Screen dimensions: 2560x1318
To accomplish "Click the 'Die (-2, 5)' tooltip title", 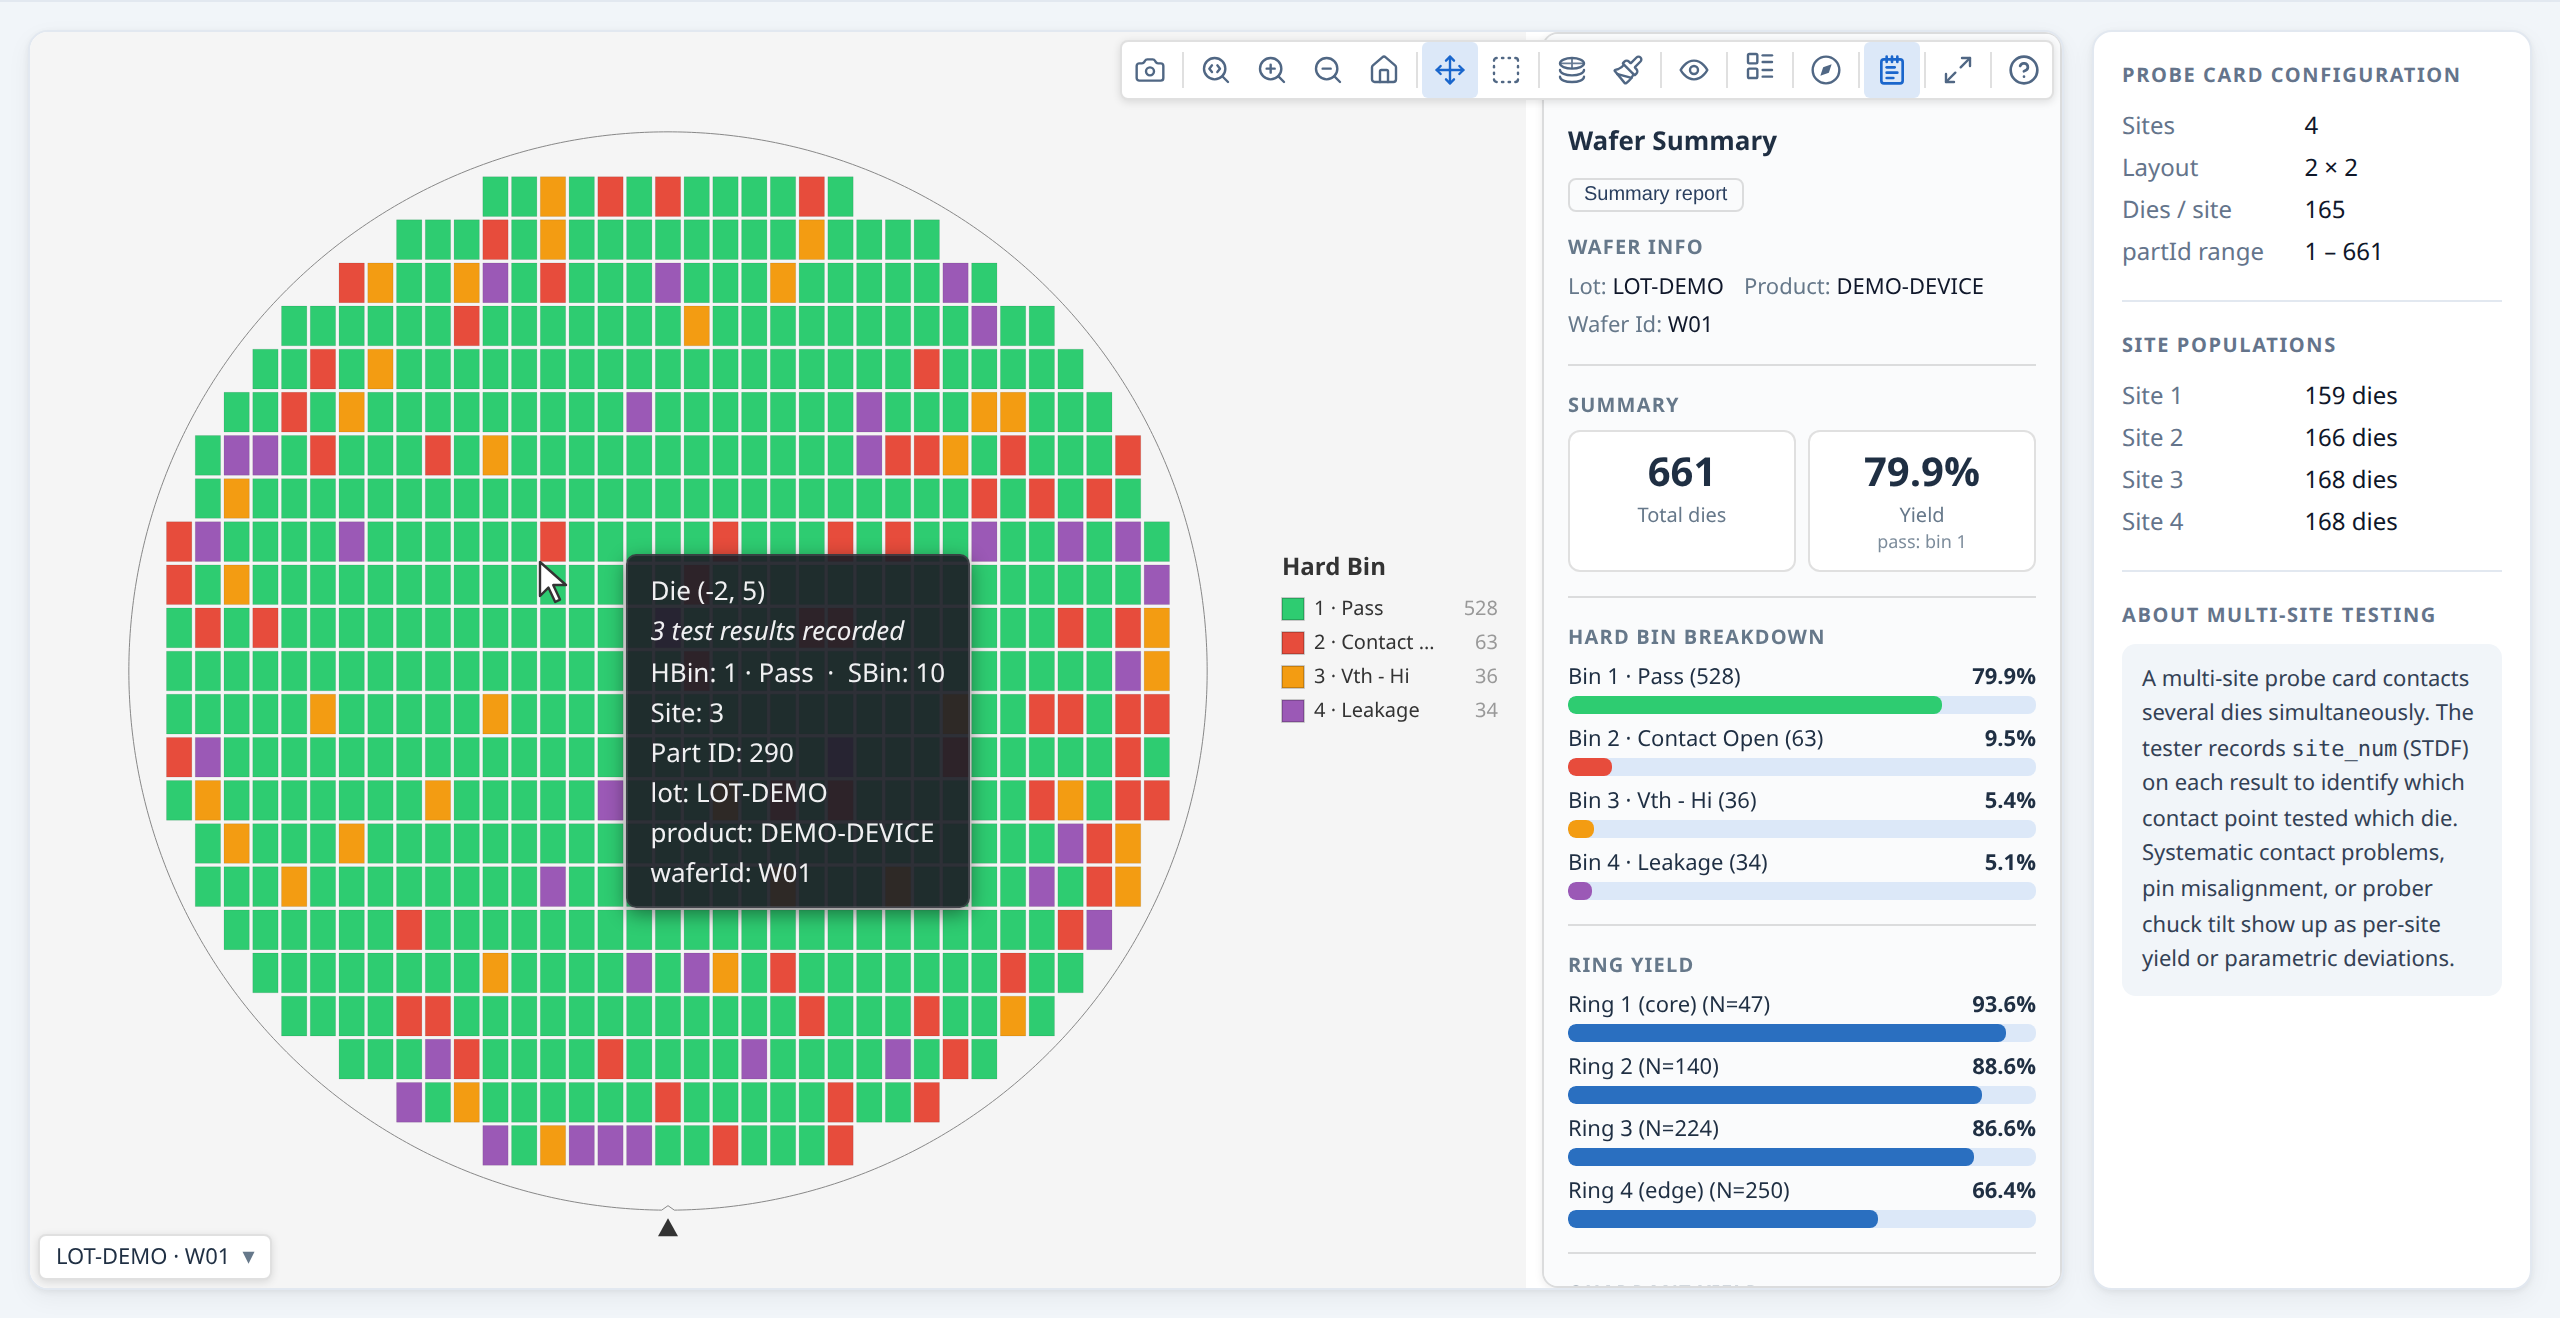I will [708, 591].
